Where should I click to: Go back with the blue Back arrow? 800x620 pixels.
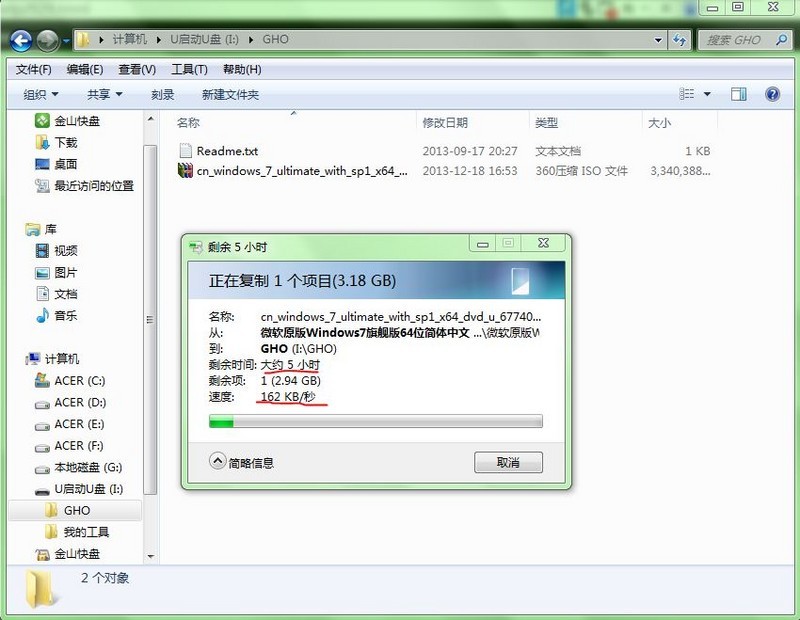click(x=21, y=41)
